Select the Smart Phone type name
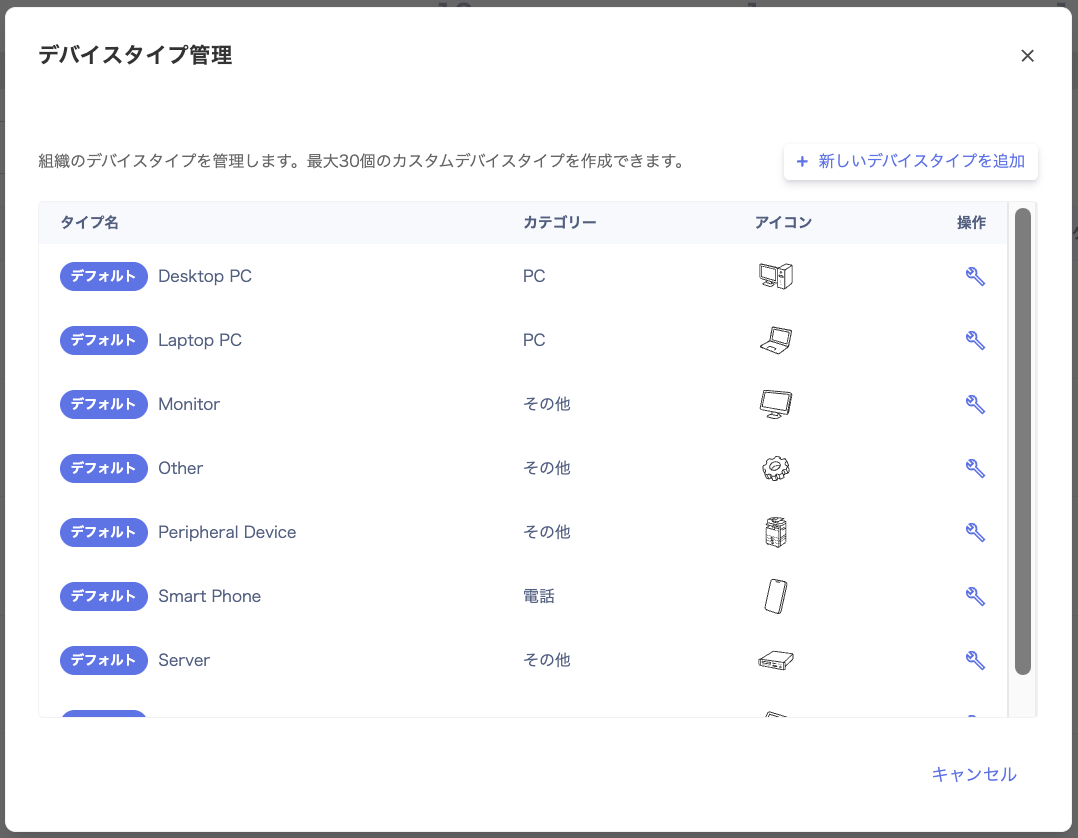Image resolution: width=1078 pixels, height=838 pixels. pyautogui.click(x=210, y=596)
